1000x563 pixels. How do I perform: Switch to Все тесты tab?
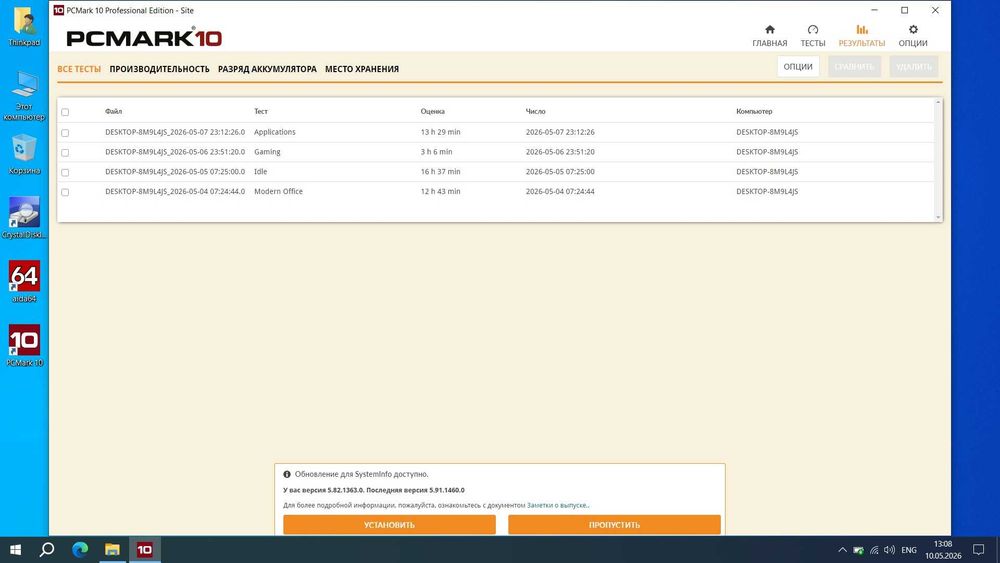click(79, 69)
